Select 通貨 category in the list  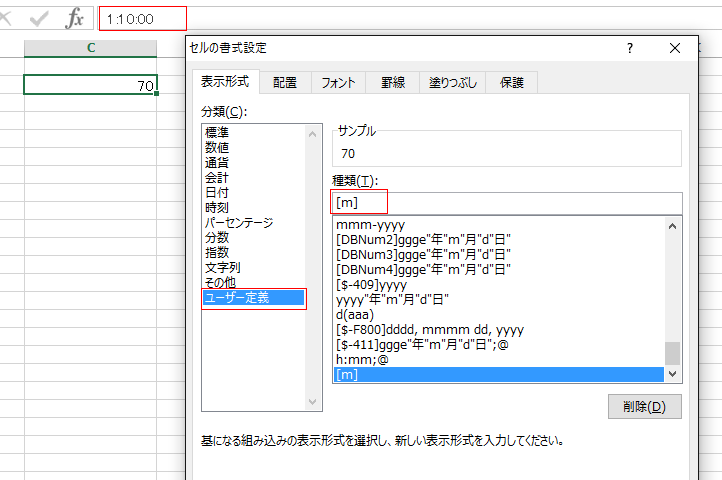[217, 162]
